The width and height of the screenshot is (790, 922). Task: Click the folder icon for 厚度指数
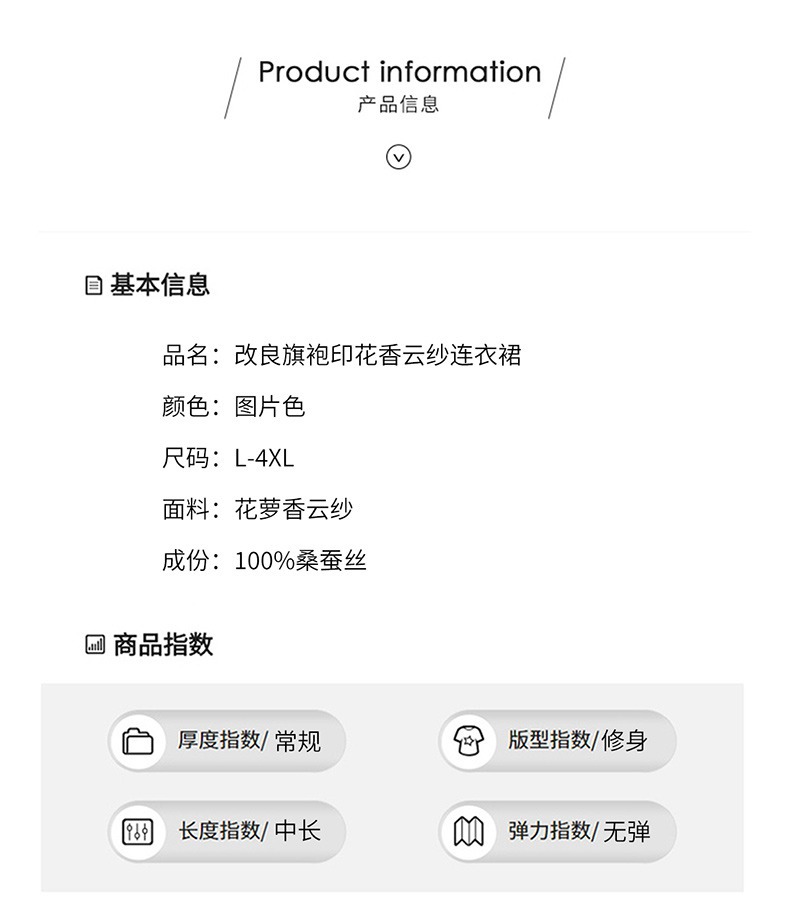[x=138, y=741]
